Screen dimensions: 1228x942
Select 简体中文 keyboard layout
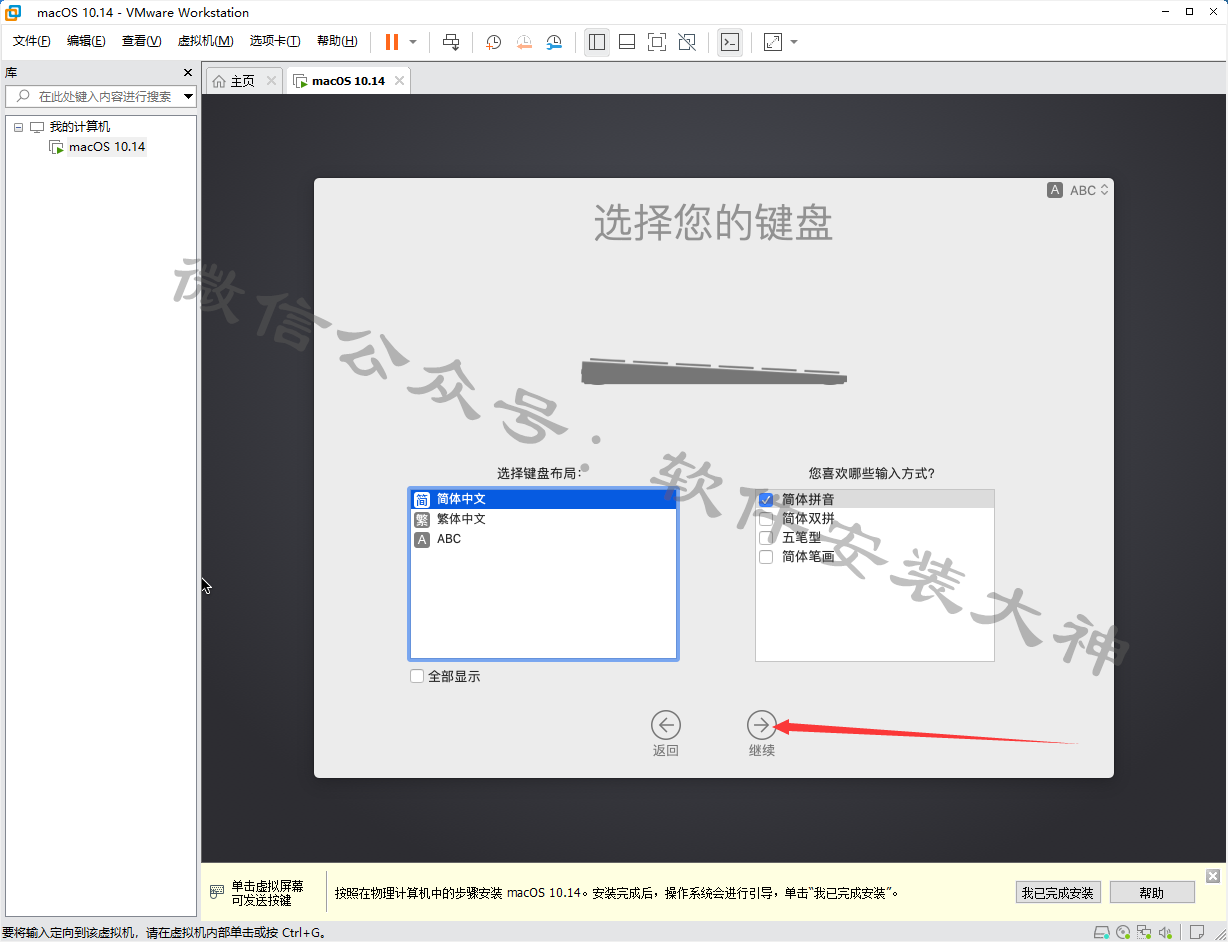[x=543, y=499]
